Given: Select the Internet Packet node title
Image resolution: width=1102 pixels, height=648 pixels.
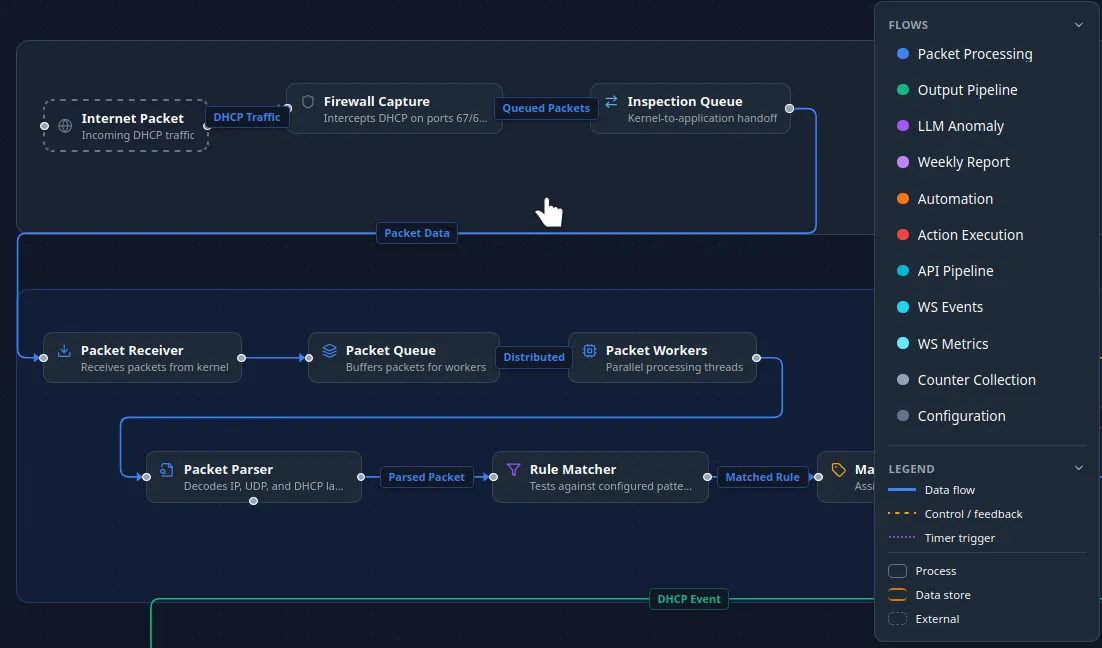Looking at the screenshot, I should (x=132, y=118).
